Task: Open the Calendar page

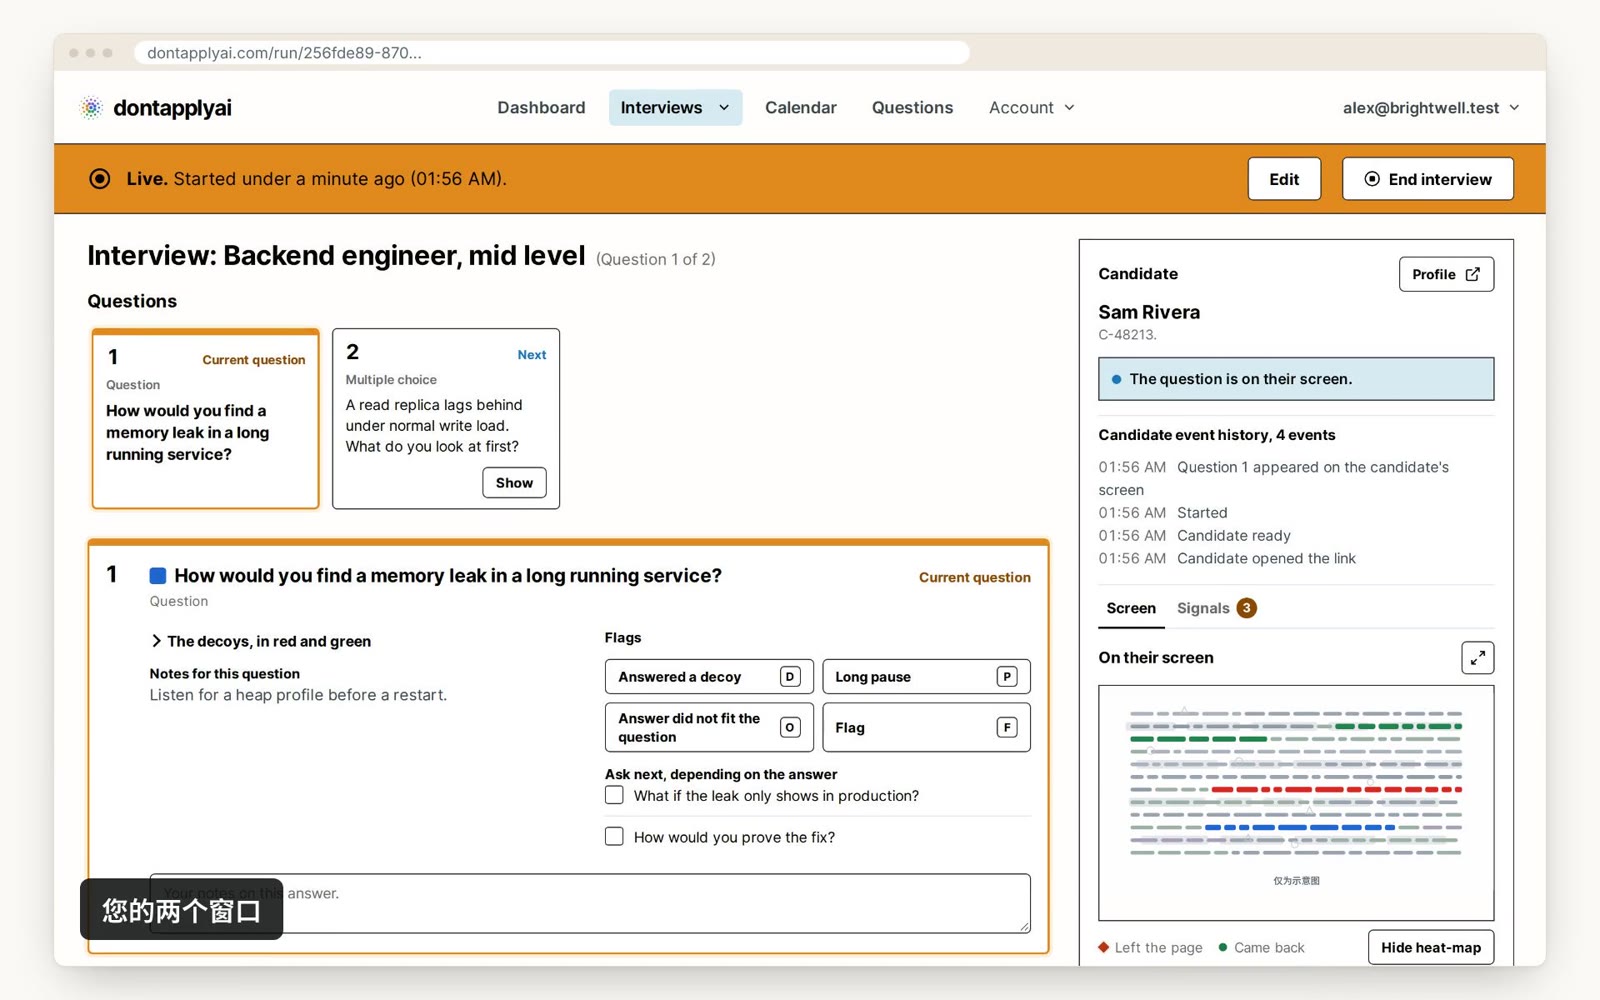Action: coord(800,108)
